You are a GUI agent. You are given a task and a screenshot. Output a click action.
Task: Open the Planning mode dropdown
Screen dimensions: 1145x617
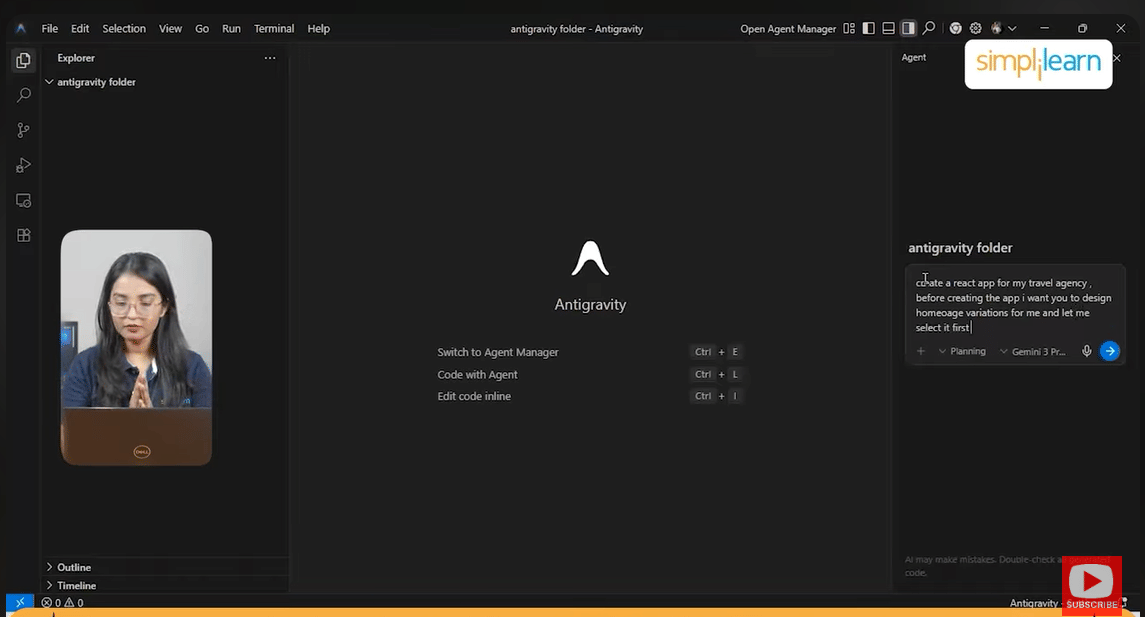click(x=961, y=351)
